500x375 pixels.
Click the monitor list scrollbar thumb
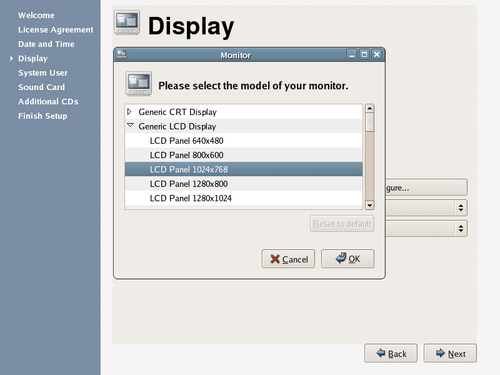coord(369,122)
